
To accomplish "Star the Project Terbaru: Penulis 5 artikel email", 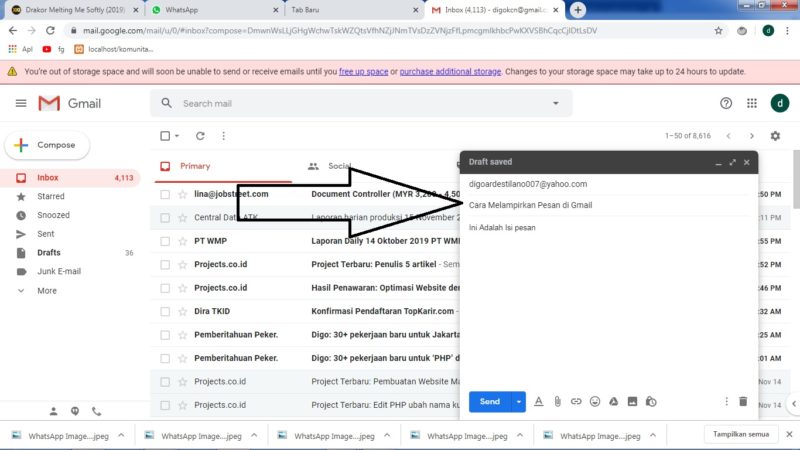I will pyautogui.click(x=183, y=265).
